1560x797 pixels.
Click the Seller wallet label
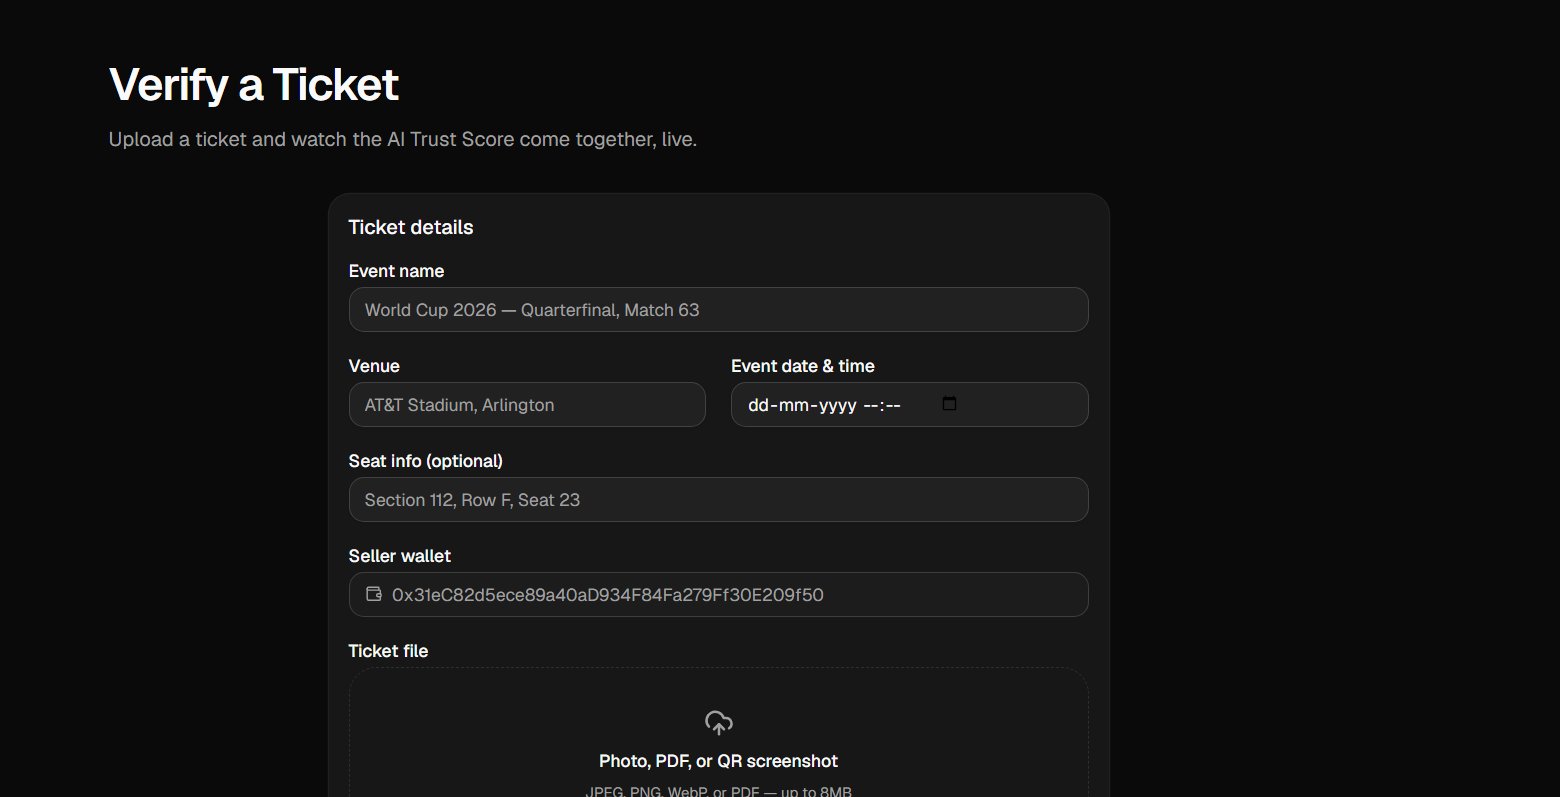[400, 556]
